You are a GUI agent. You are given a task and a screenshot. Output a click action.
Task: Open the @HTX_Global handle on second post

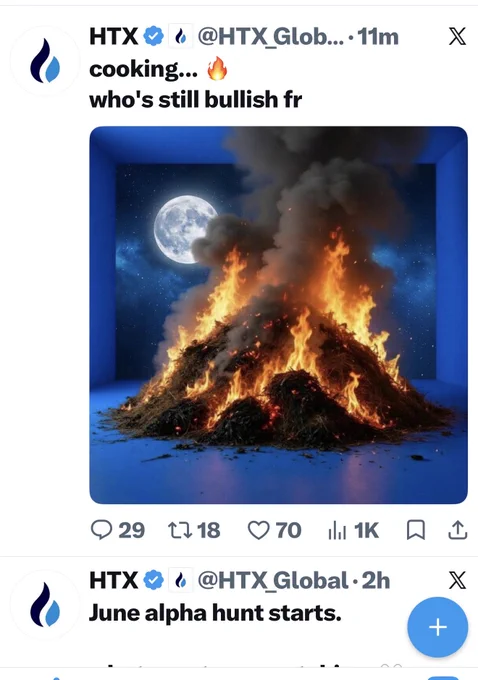(273, 580)
